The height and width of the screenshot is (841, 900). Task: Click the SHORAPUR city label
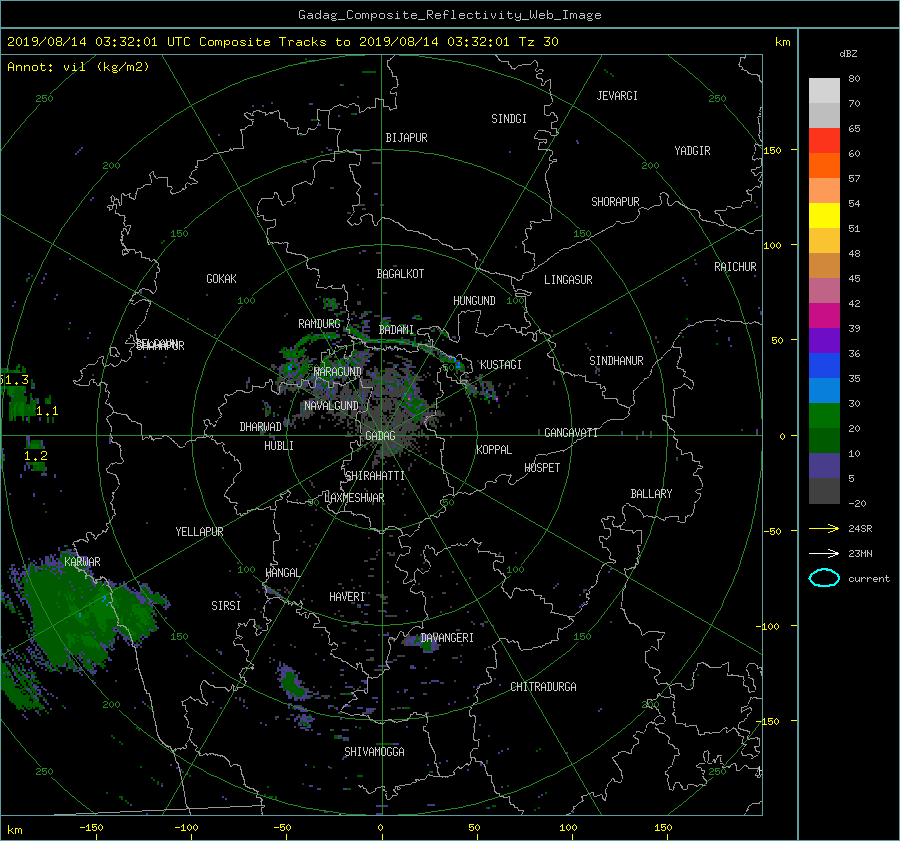pos(615,202)
